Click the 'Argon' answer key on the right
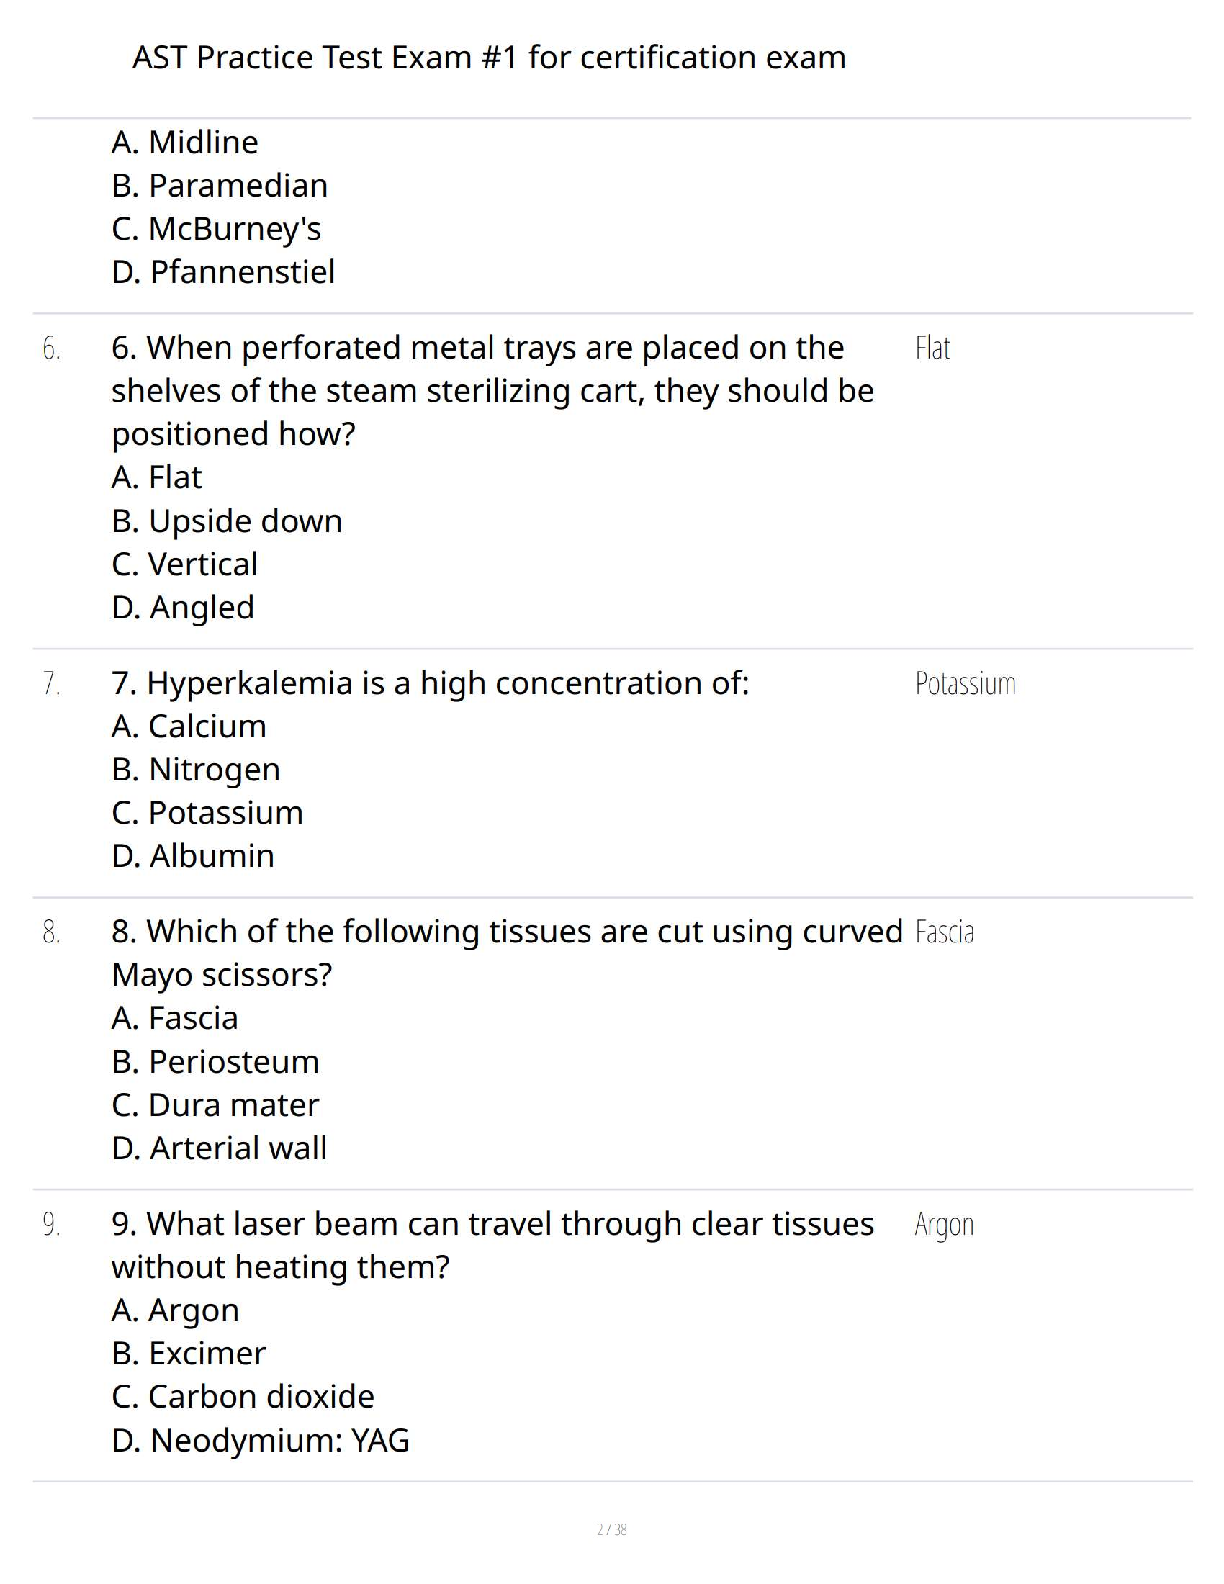 tap(944, 1225)
